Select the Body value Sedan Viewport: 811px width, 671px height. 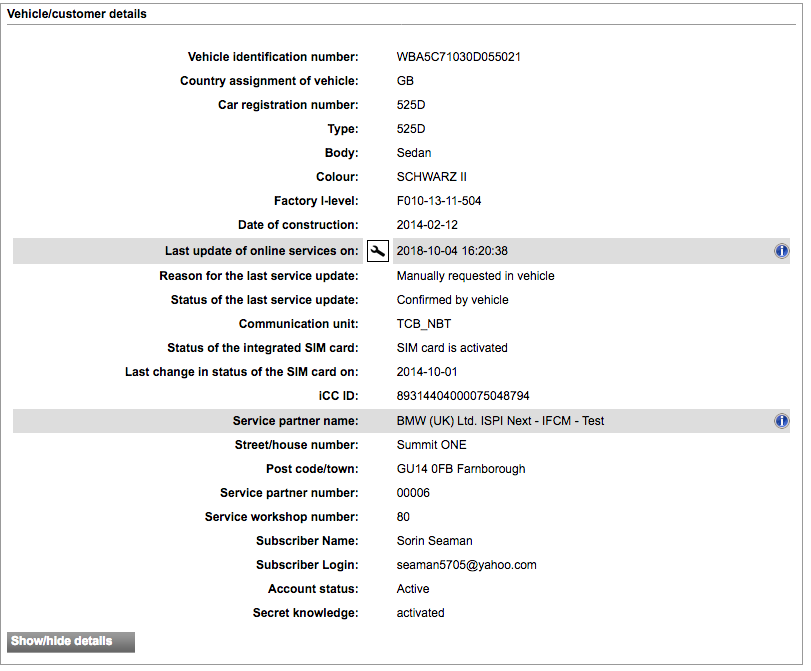click(414, 153)
